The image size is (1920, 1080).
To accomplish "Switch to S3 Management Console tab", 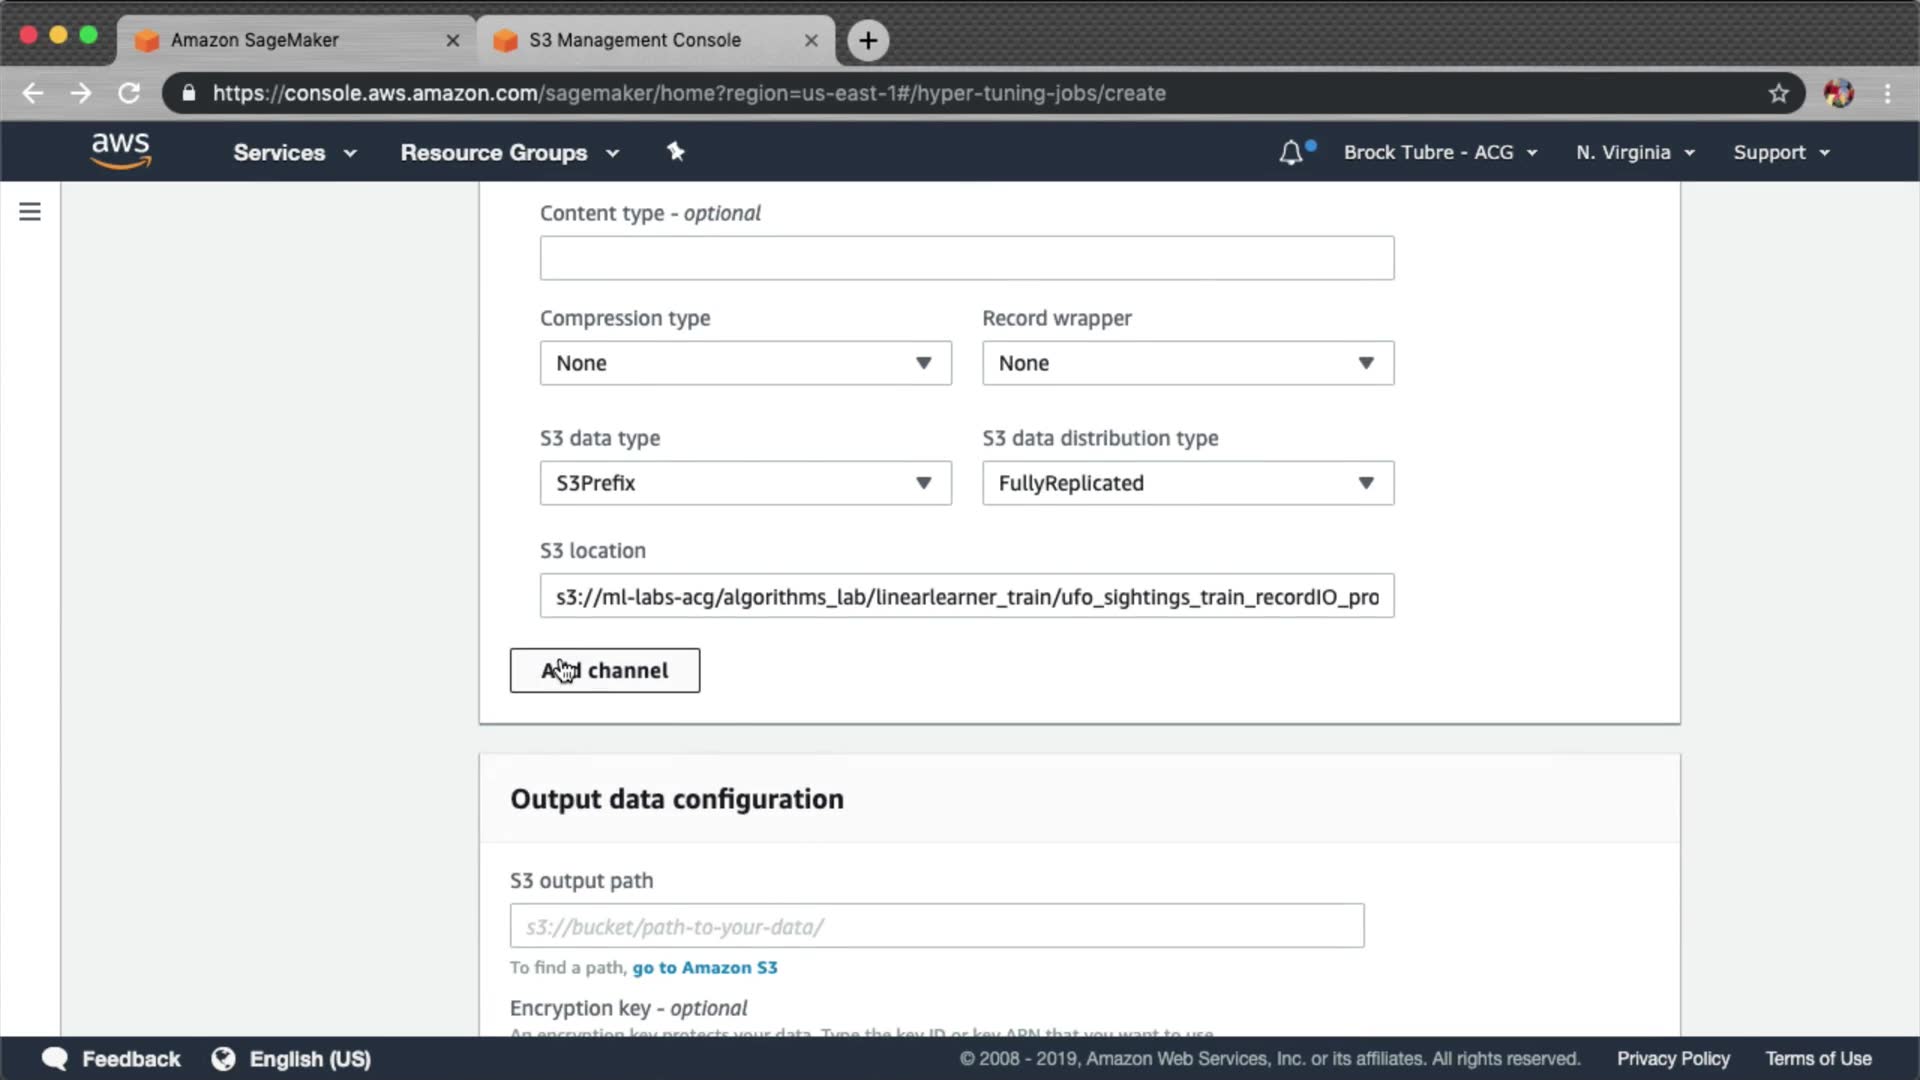I will pos(635,40).
